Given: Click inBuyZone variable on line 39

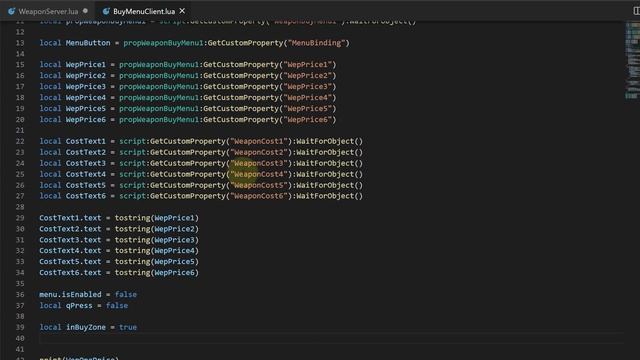Looking at the screenshot, I should point(86,327).
